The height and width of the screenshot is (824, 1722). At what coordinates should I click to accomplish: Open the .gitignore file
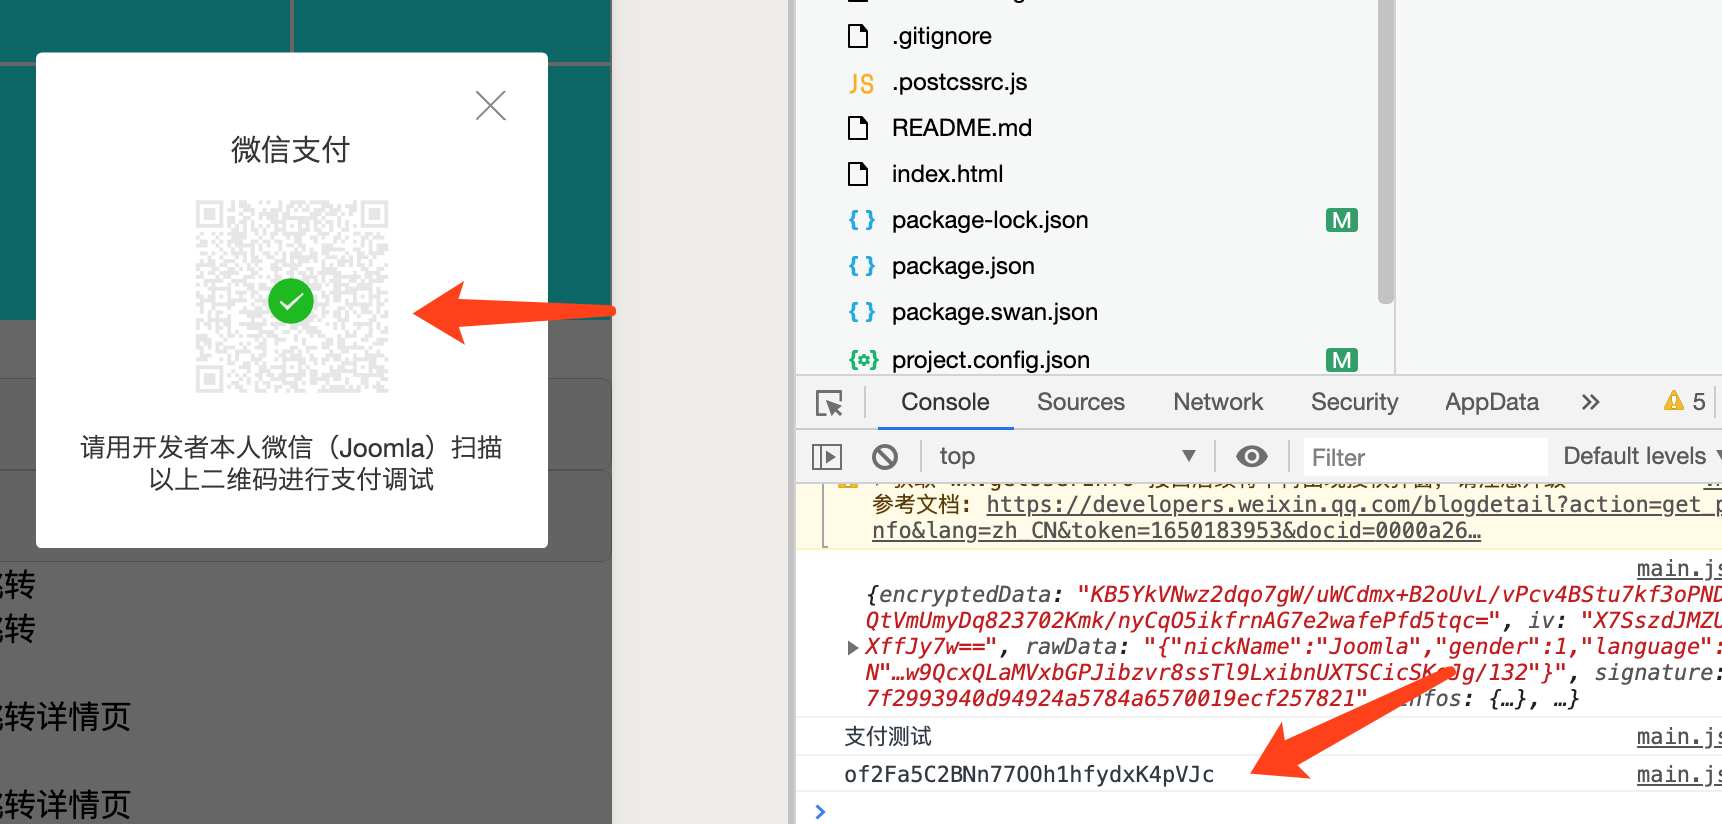pyautogui.click(x=941, y=36)
